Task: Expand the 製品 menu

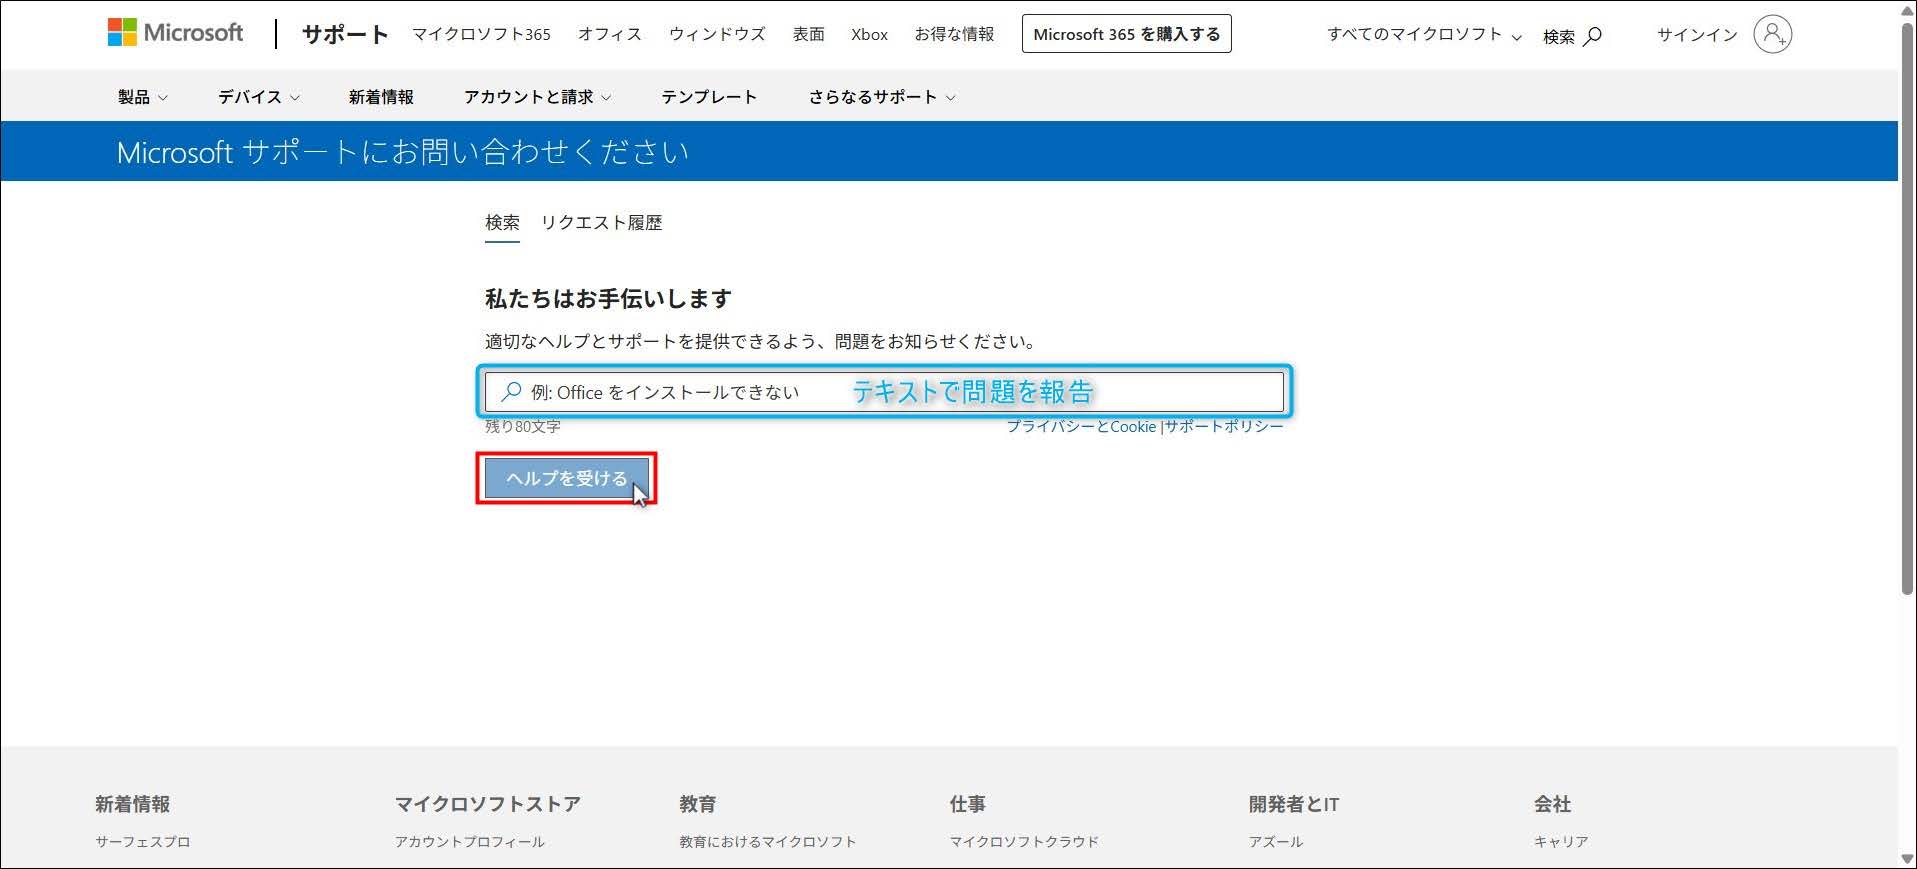Action: (143, 97)
